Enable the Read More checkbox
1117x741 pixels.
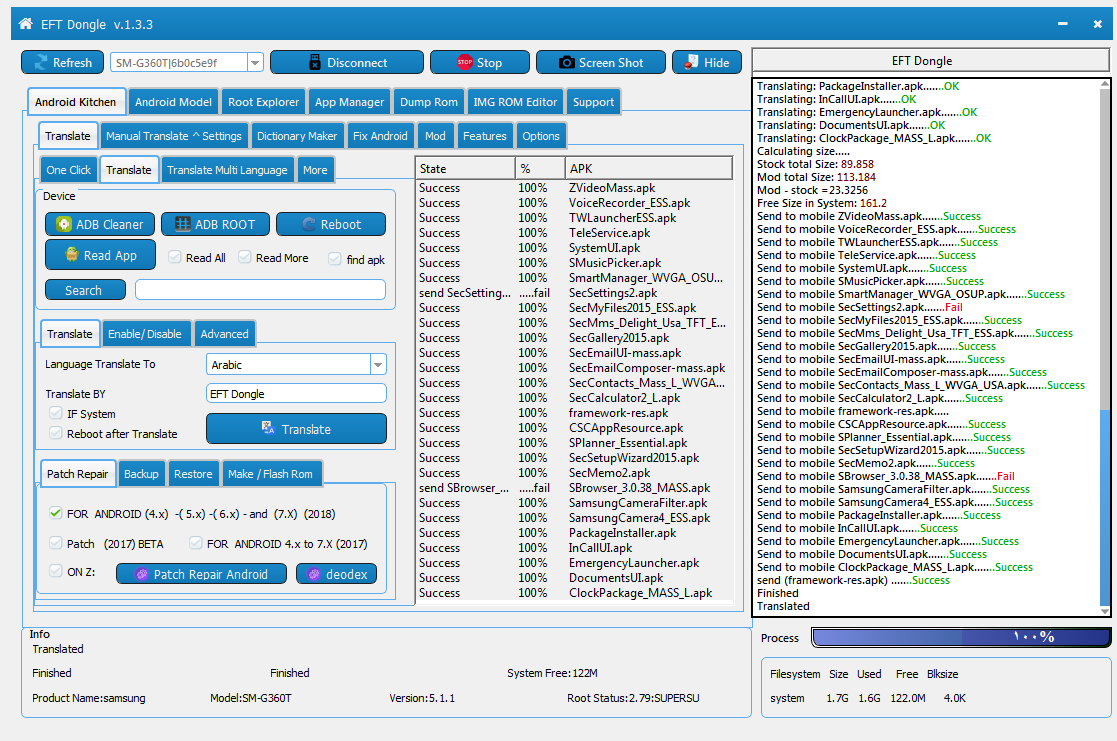click(244, 257)
